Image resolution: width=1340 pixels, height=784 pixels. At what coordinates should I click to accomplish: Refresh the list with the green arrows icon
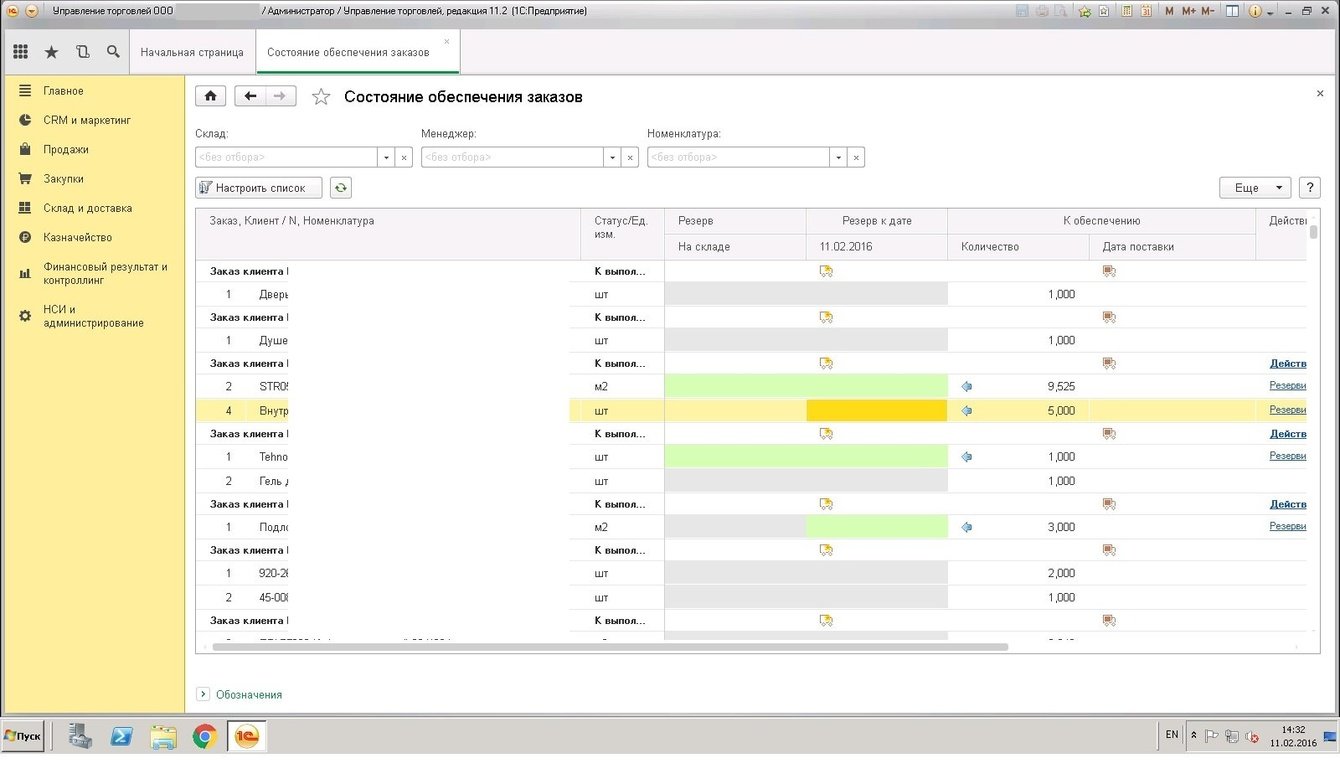tap(341, 188)
